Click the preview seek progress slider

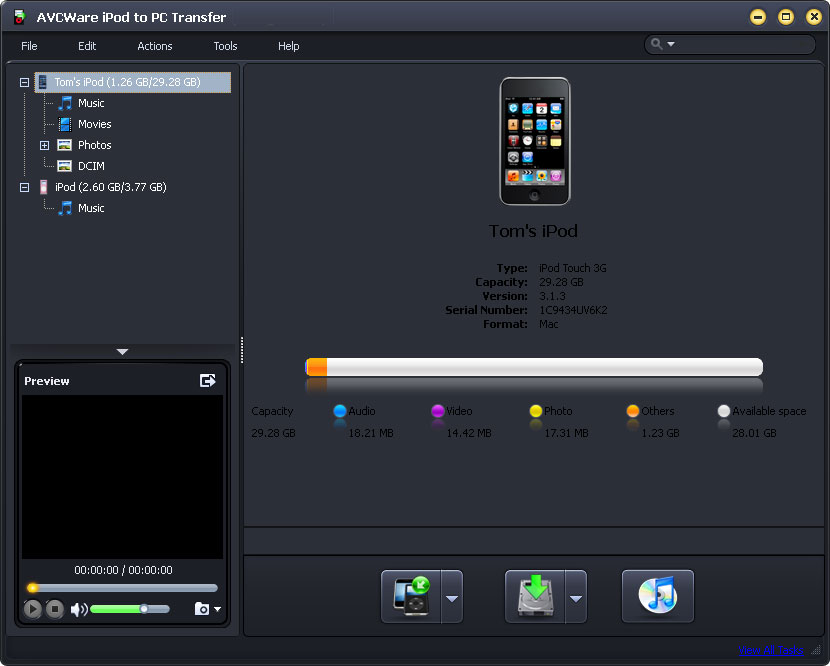[122, 588]
